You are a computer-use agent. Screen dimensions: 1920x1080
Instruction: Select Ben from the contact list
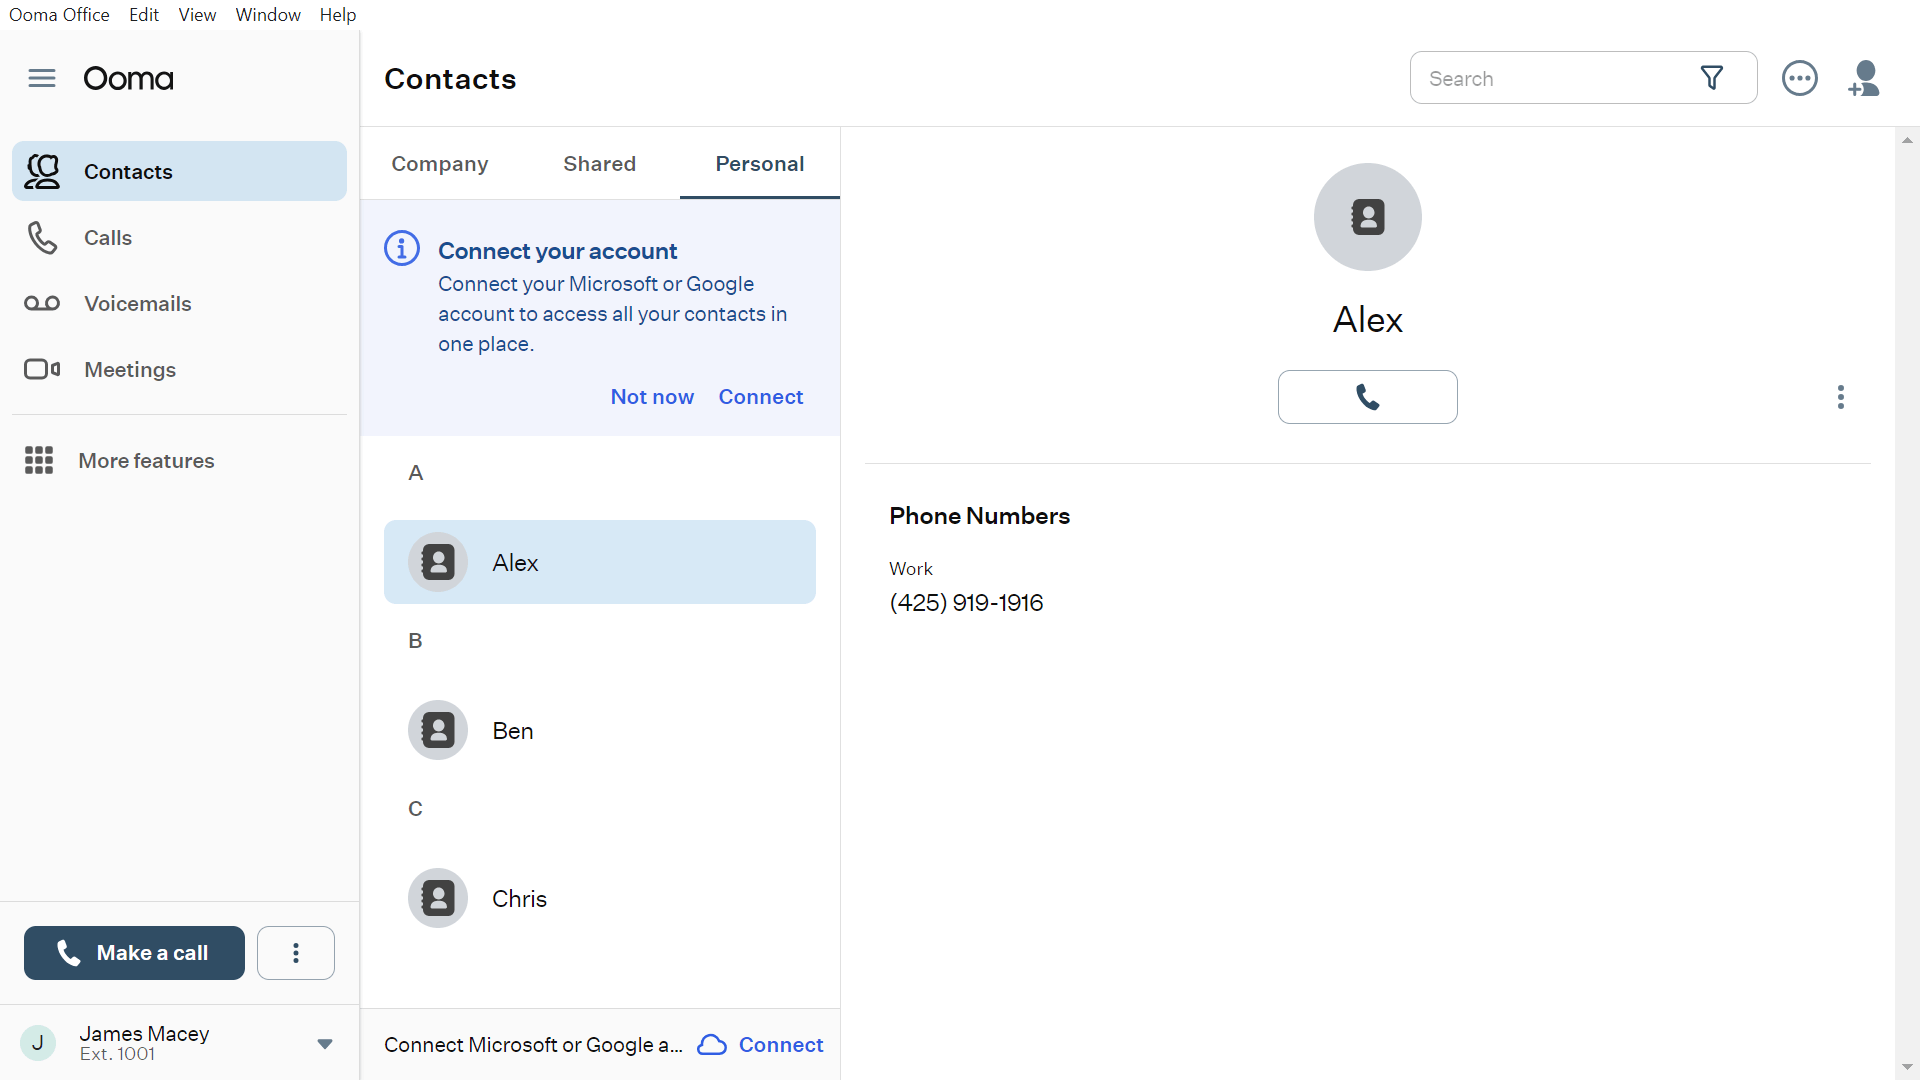coord(511,730)
